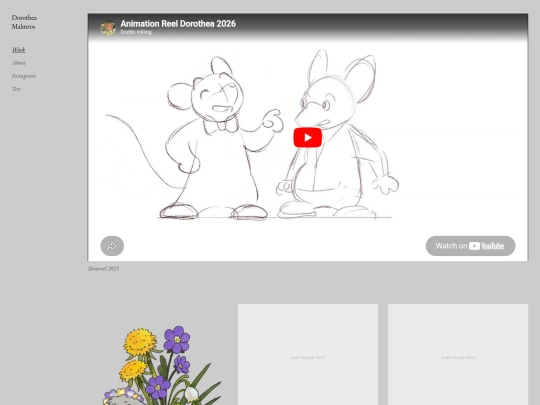Image resolution: width=540 pixels, height=405 pixels.
Task: Open the About page
Action: 19,63
